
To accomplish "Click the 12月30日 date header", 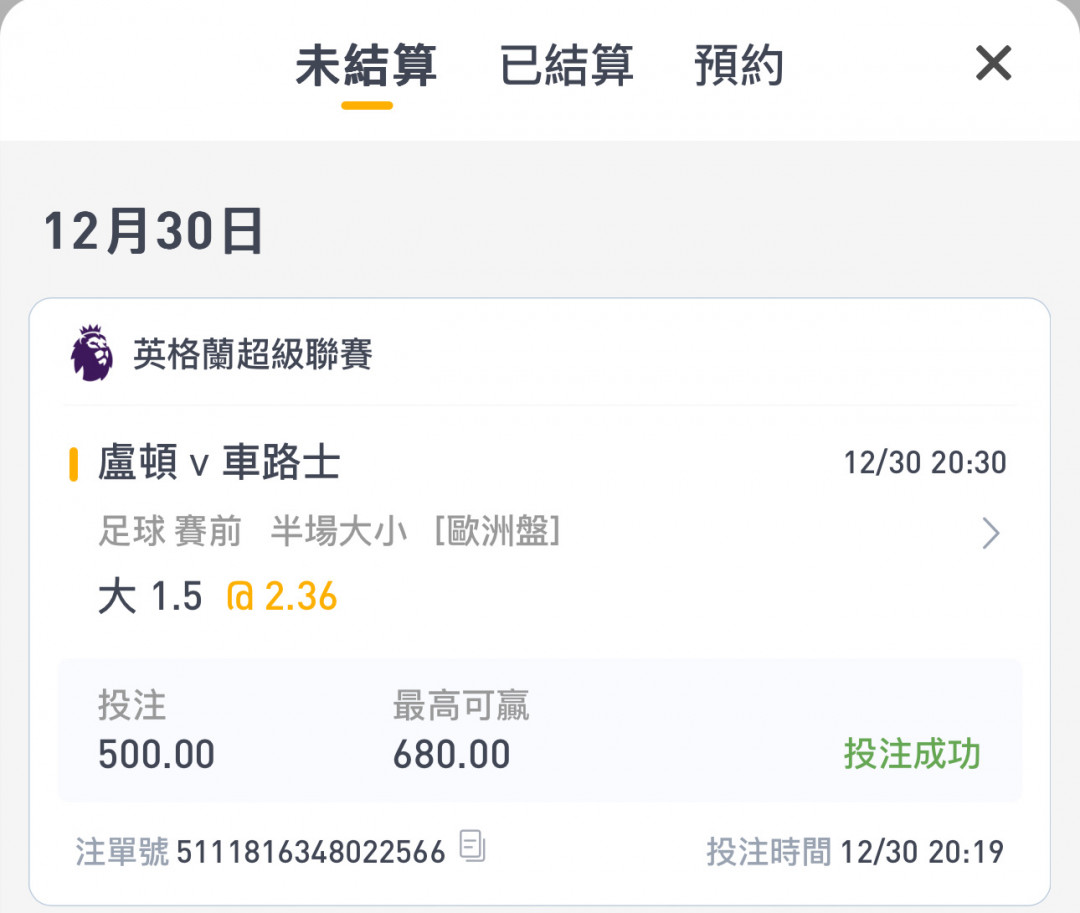I will pos(153,232).
